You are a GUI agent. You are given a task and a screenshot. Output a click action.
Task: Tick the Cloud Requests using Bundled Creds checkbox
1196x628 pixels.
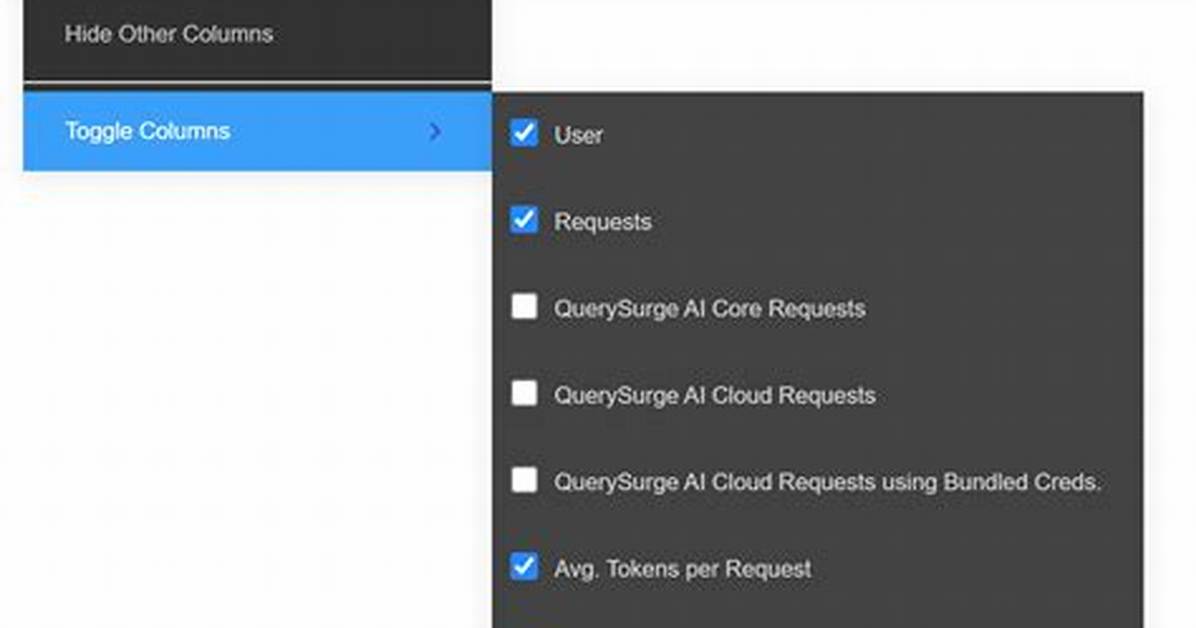(x=524, y=481)
